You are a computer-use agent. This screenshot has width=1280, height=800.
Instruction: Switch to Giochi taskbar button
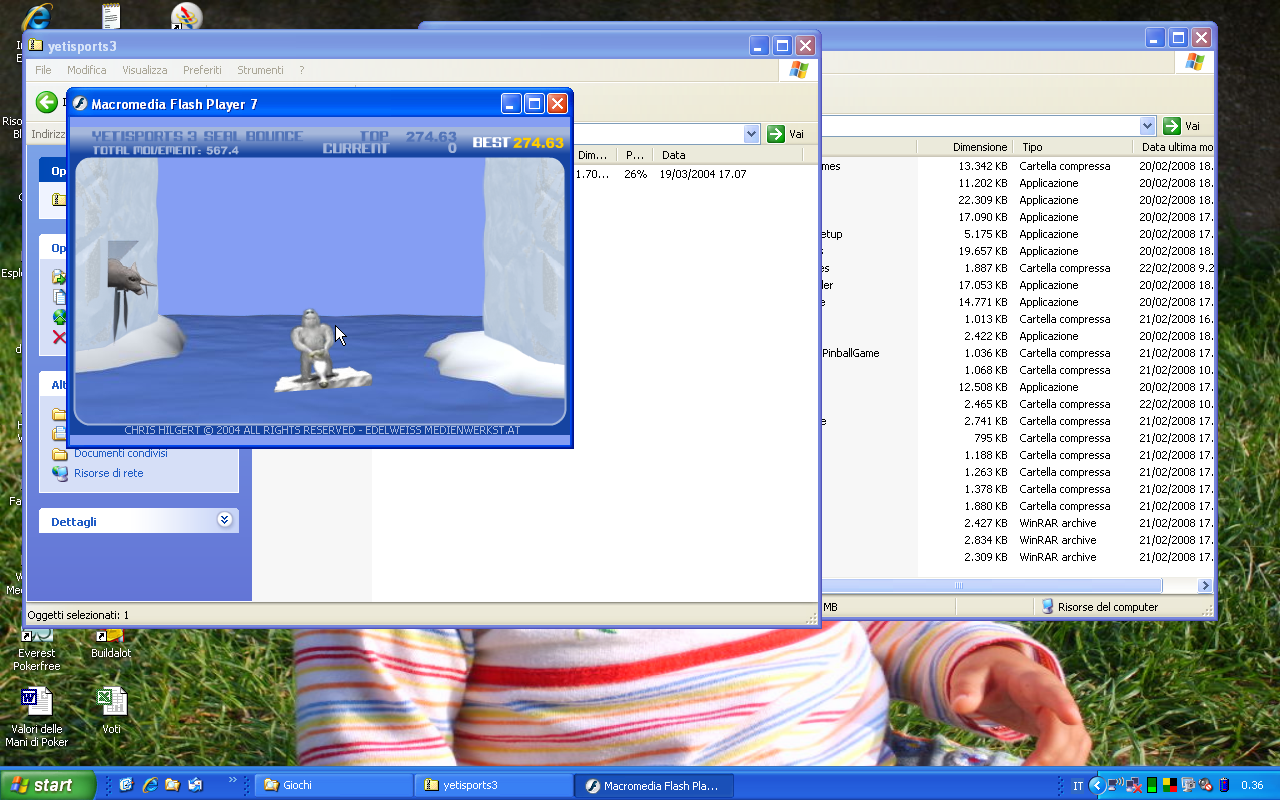click(333, 786)
